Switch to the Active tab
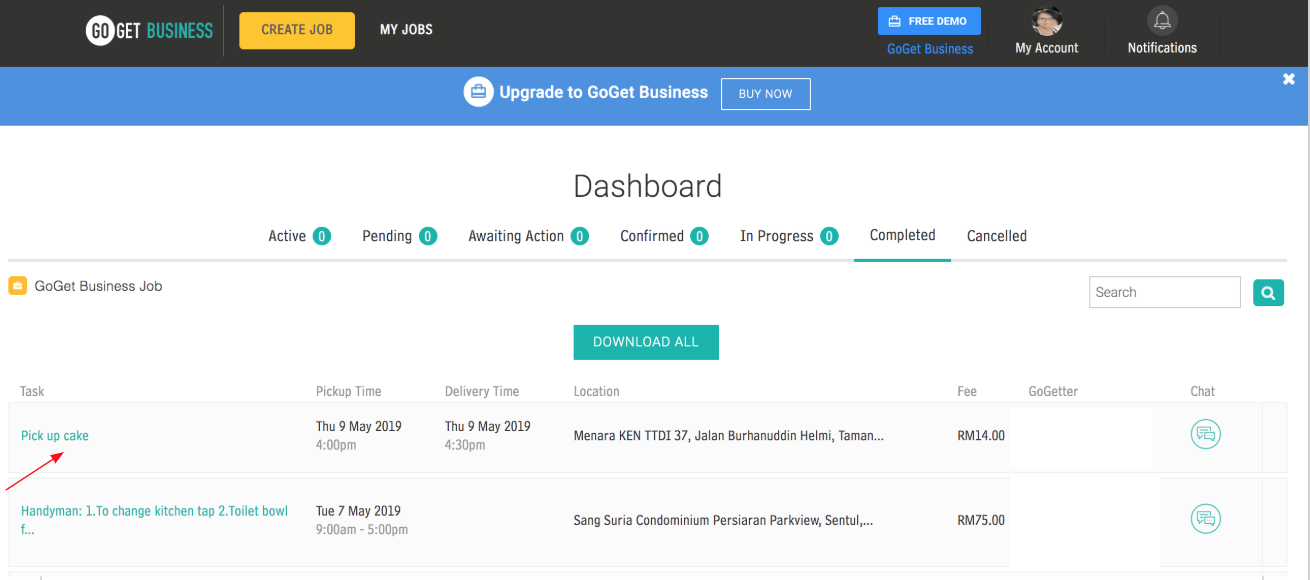The height and width of the screenshot is (580, 1310). (x=287, y=236)
